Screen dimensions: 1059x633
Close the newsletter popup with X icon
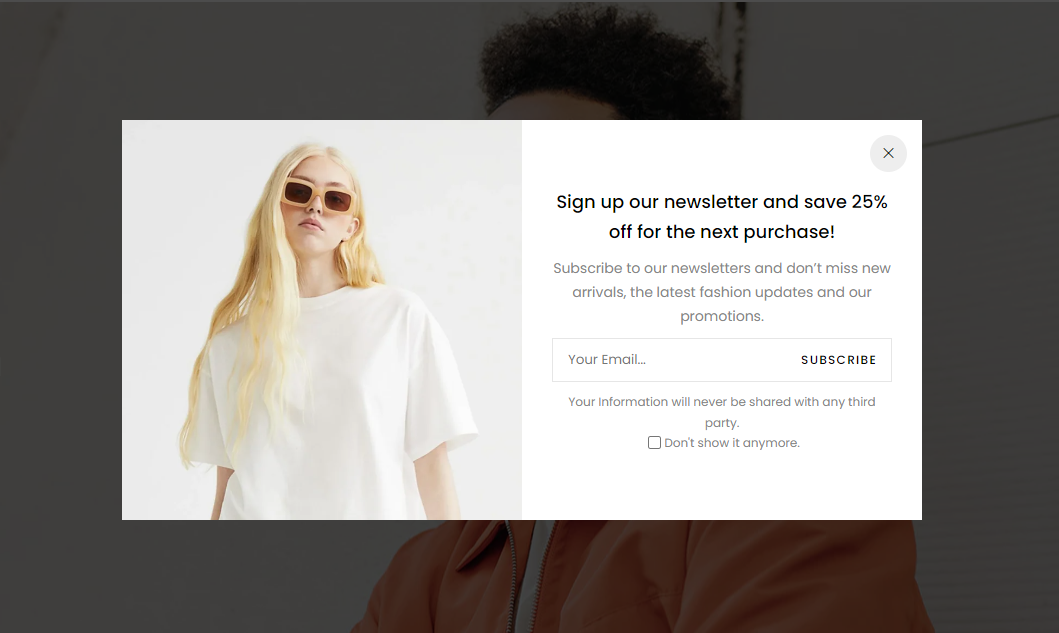pyautogui.click(x=888, y=153)
